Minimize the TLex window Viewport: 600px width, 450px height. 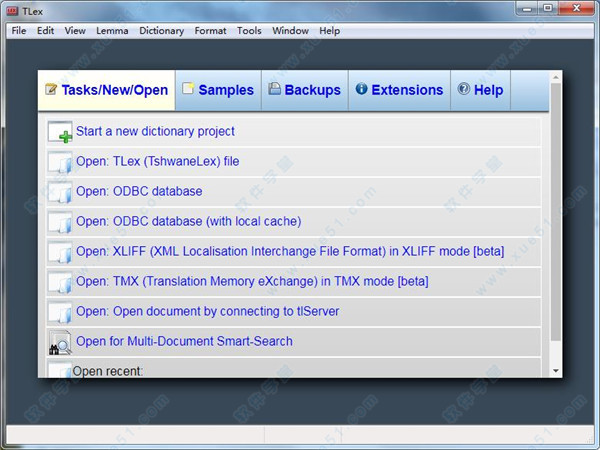coord(527,9)
